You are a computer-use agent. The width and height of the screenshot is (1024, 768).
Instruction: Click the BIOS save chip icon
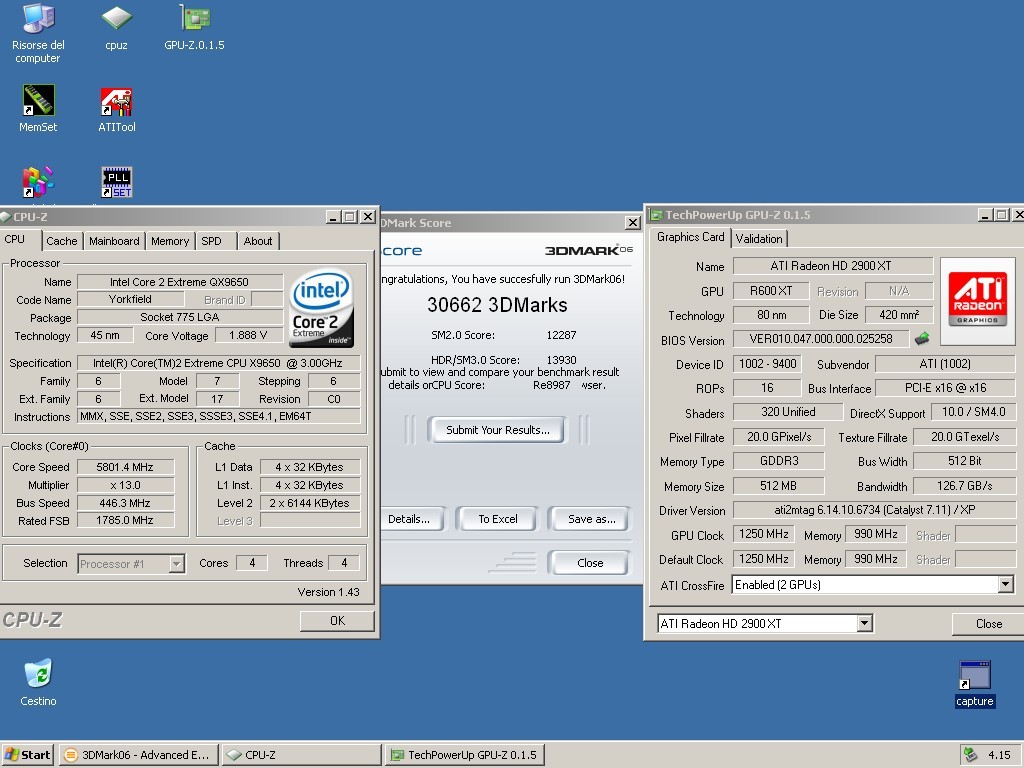(x=921, y=340)
